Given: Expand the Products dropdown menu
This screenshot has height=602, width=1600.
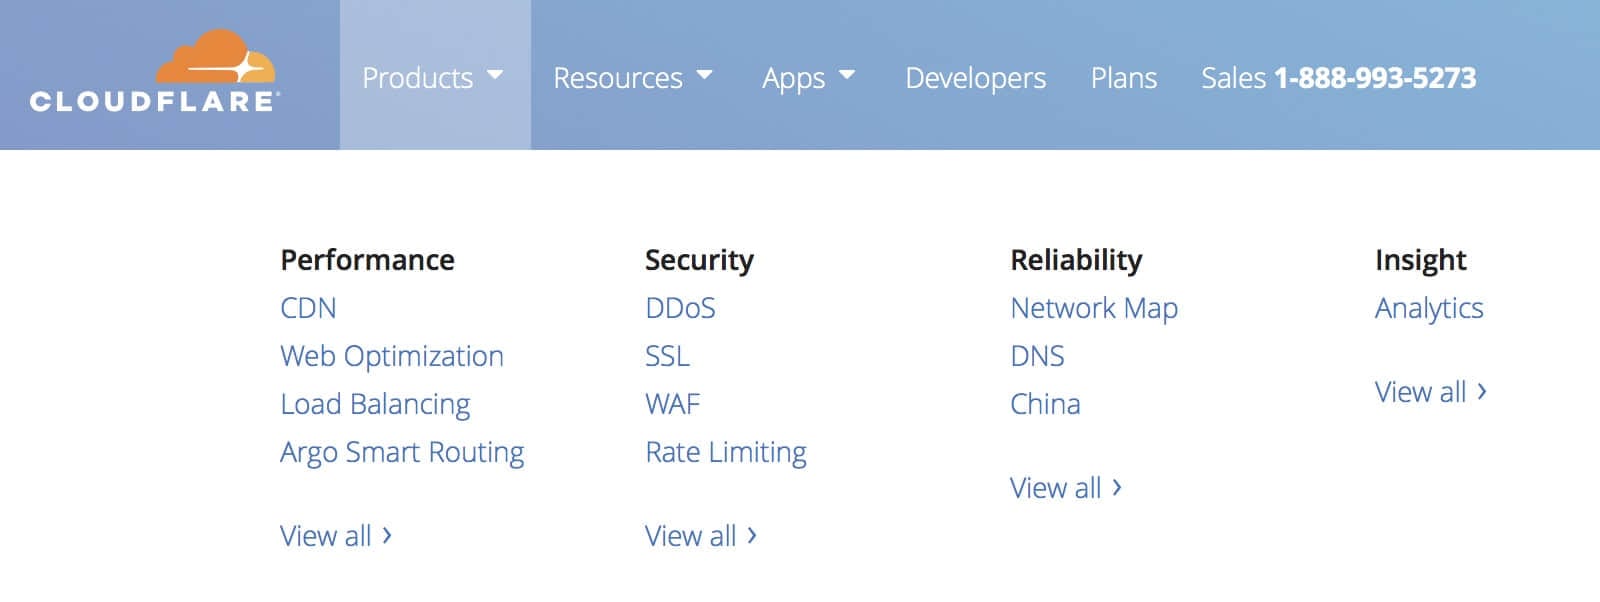Looking at the screenshot, I should 432,78.
